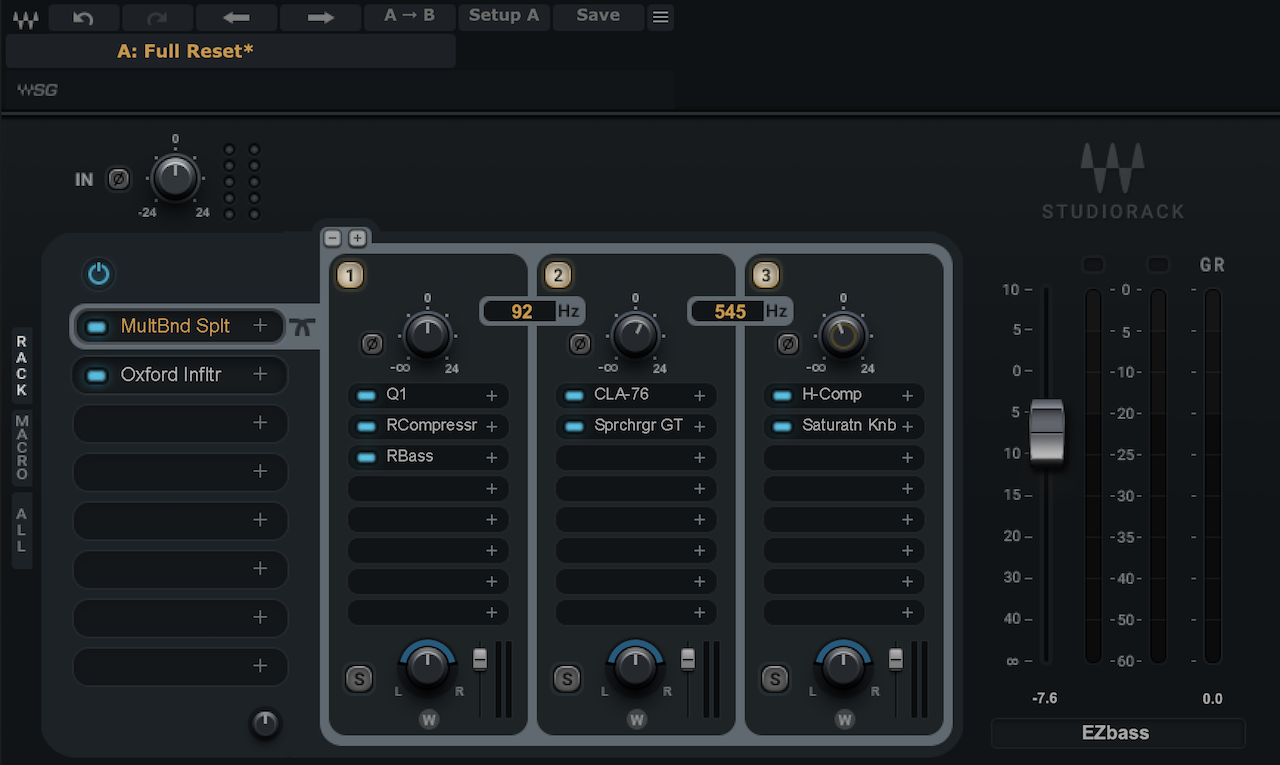This screenshot has width=1280, height=765.
Task: Click the W width button on band 2
Action: tap(637, 718)
